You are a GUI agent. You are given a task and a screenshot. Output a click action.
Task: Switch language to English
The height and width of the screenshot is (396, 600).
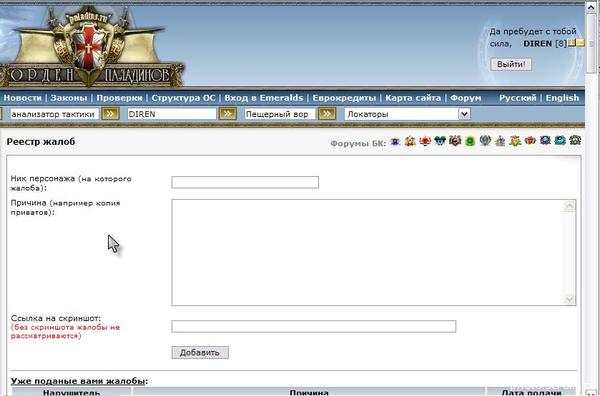pos(562,98)
